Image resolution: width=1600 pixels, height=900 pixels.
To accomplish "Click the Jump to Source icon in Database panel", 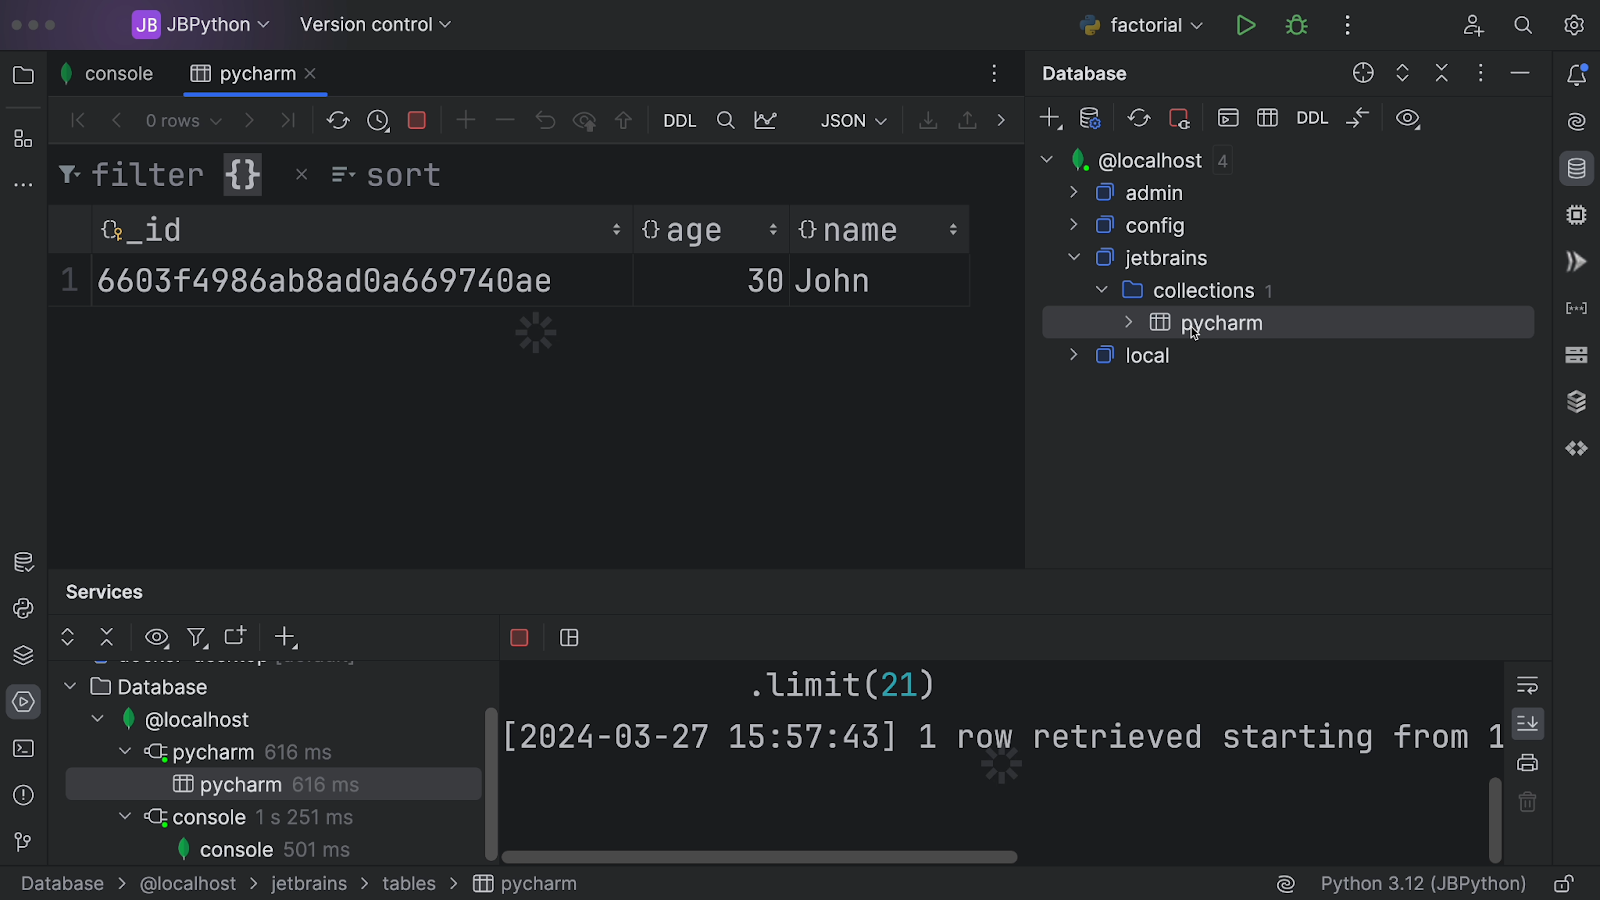I will [1357, 118].
